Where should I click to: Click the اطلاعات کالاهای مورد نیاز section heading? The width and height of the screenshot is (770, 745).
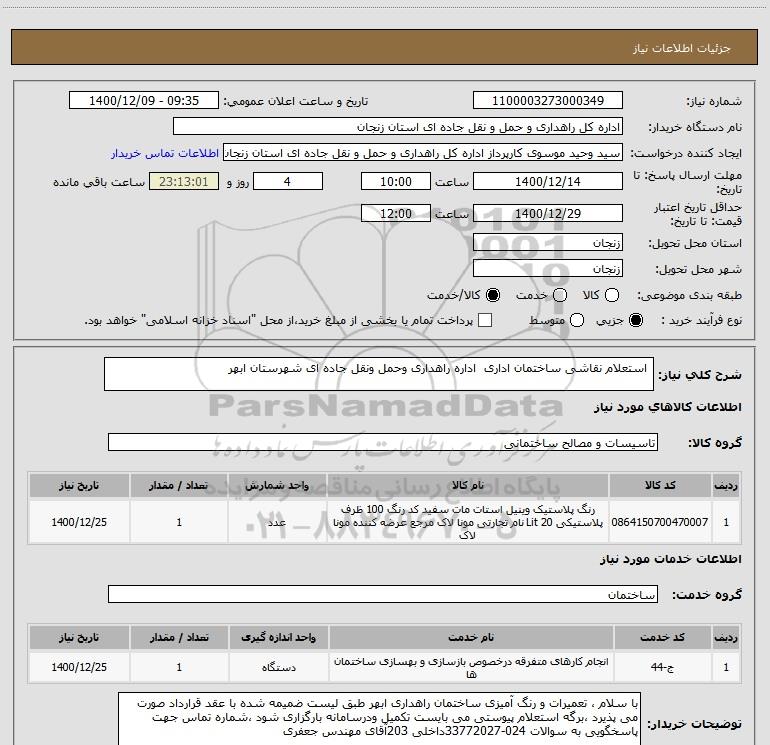point(668,407)
